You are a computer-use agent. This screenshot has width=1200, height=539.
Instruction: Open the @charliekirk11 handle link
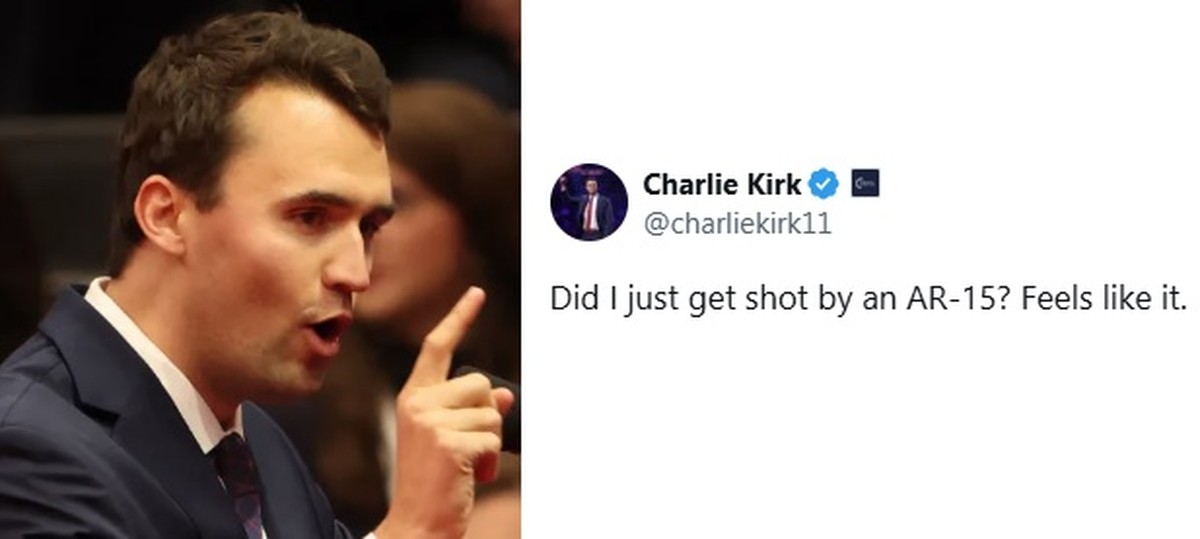click(x=737, y=224)
